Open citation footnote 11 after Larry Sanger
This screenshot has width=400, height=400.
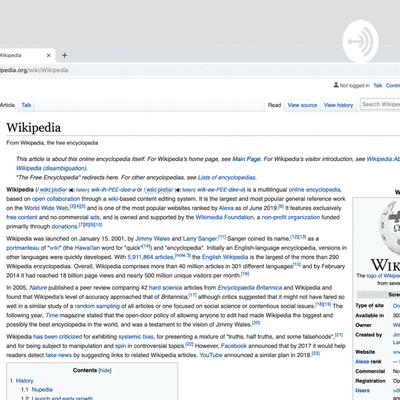click(x=222, y=237)
